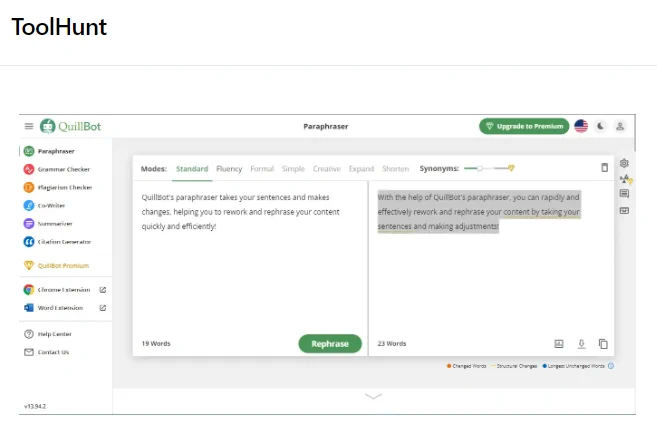Download the paraphrased output
657x428 pixels.
pos(582,344)
